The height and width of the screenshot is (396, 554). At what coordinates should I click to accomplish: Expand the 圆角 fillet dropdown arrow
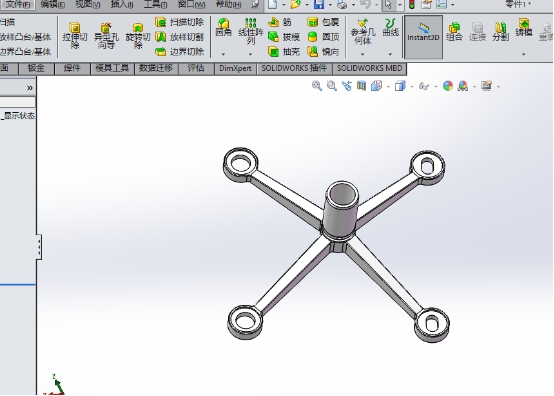point(223,54)
